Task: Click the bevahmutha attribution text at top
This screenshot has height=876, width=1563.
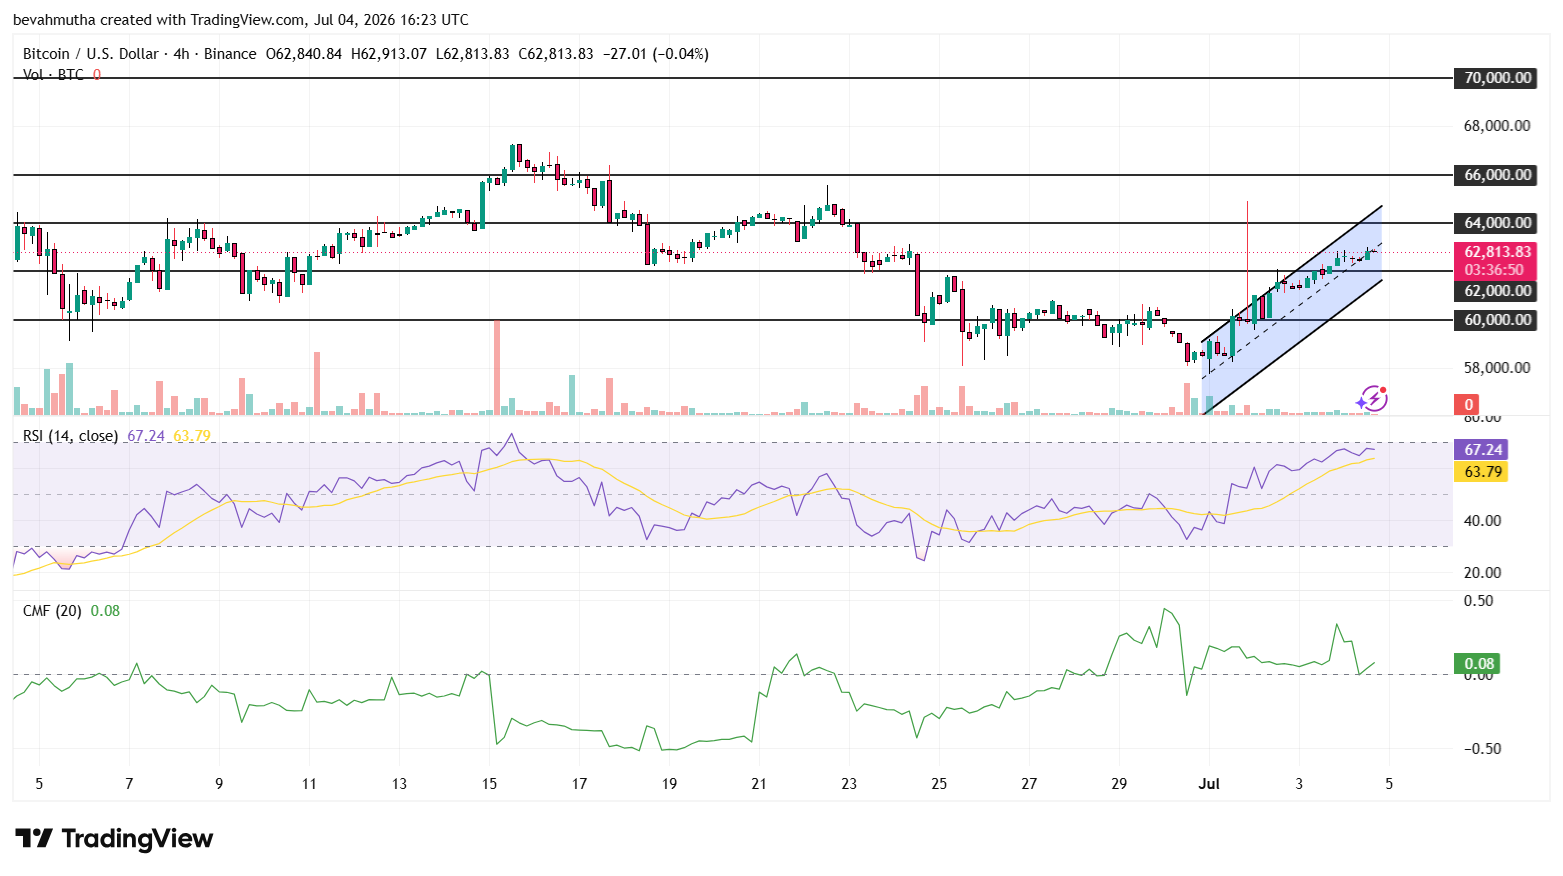Action: coord(240,20)
